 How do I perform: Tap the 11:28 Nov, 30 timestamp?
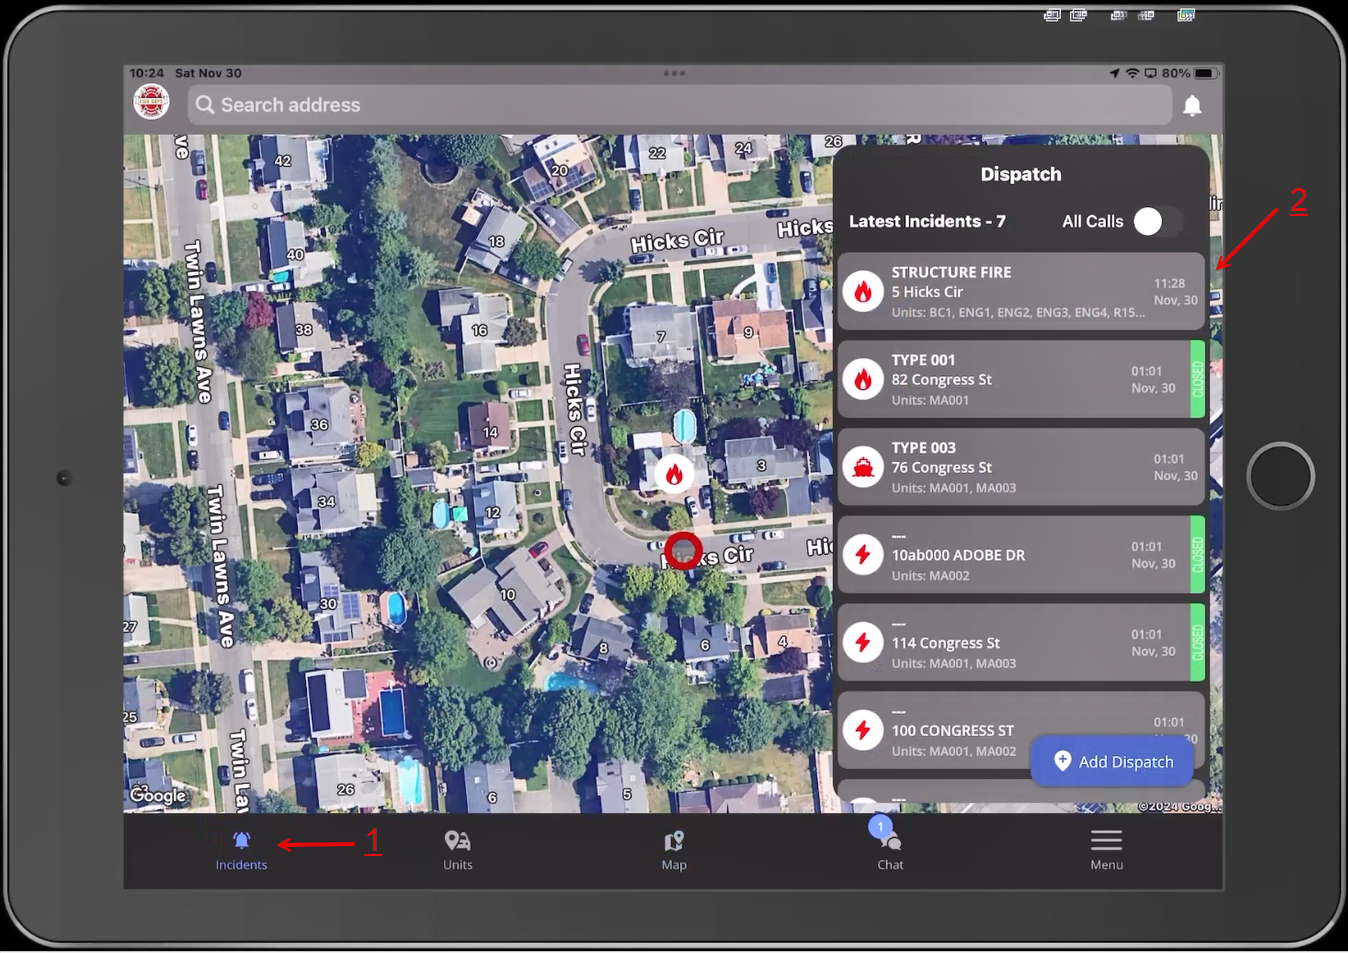pyautogui.click(x=1175, y=292)
